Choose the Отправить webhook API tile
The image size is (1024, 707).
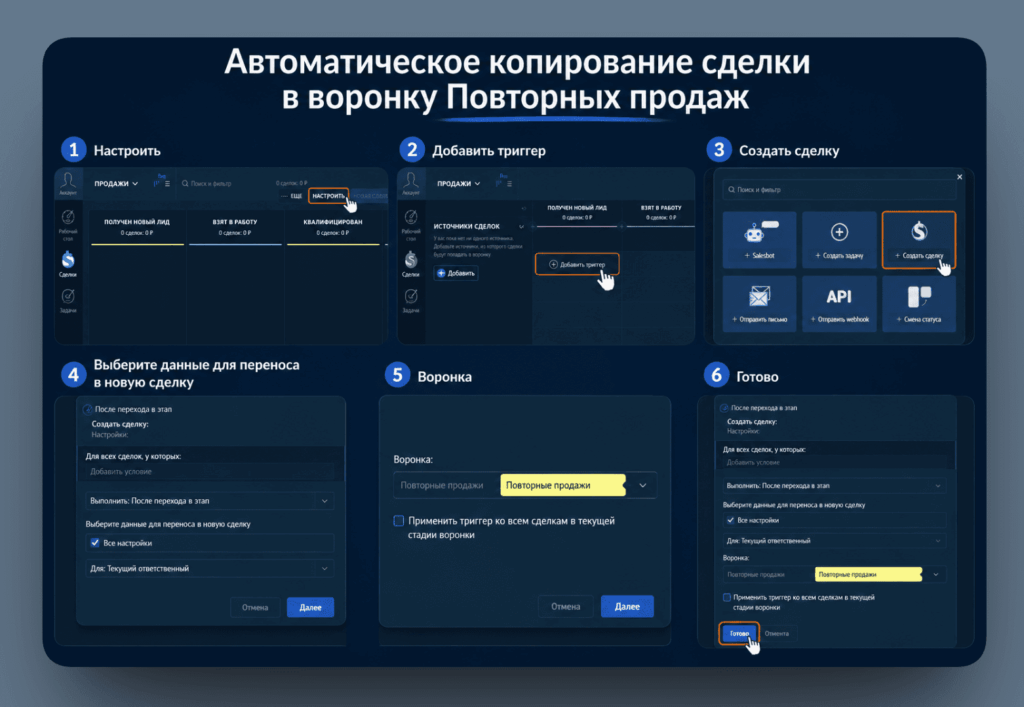[839, 304]
